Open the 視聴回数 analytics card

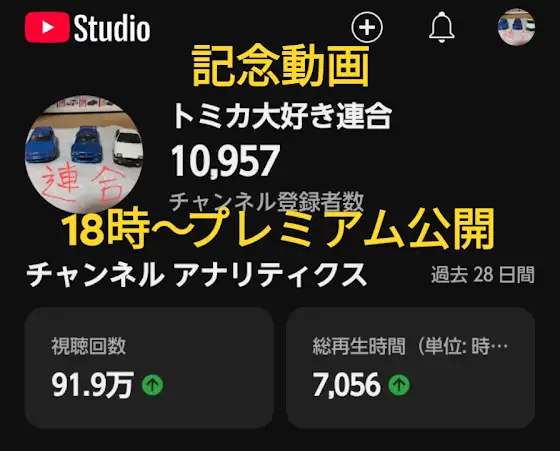(x=149, y=368)
